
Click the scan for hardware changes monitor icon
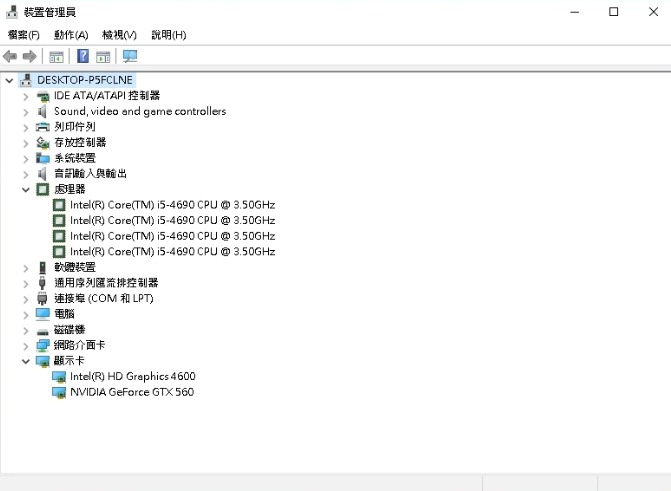130,56
